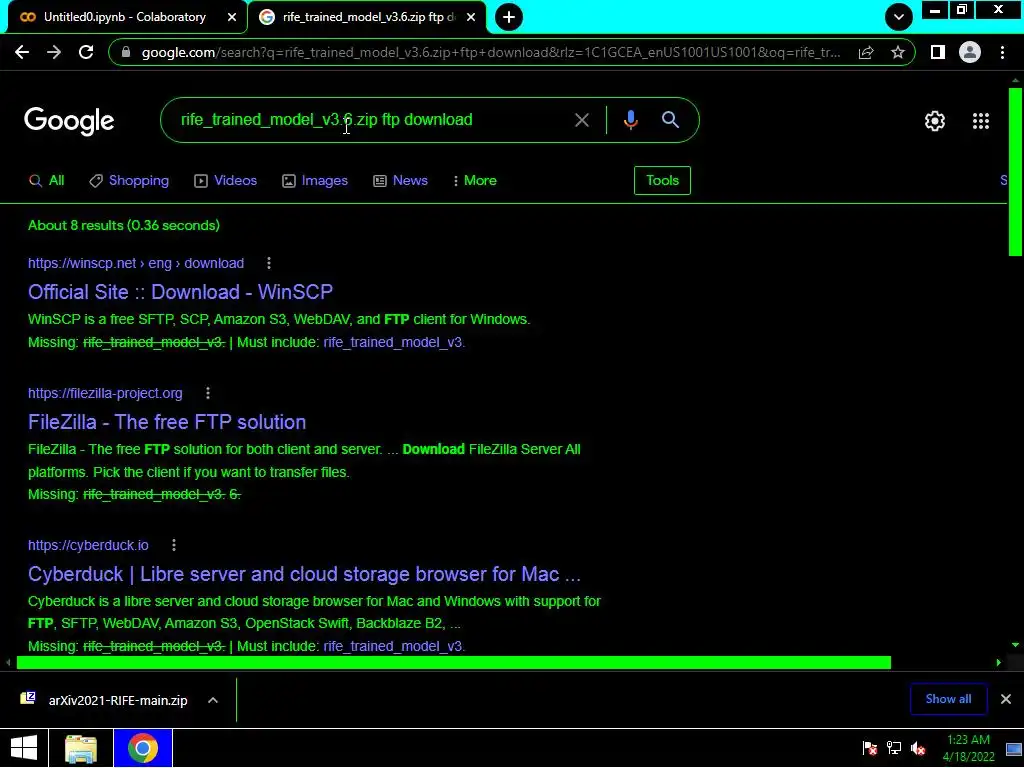Open the search Tools button

pos(662,180)
